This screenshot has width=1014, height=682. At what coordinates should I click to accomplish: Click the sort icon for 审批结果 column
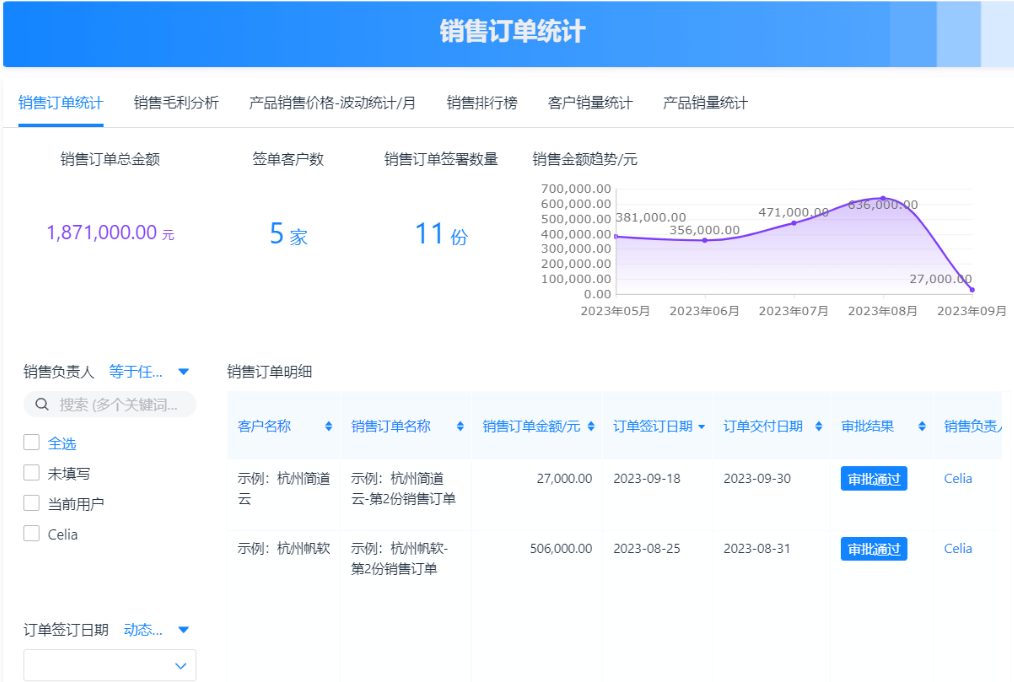(x=922, y=426)
